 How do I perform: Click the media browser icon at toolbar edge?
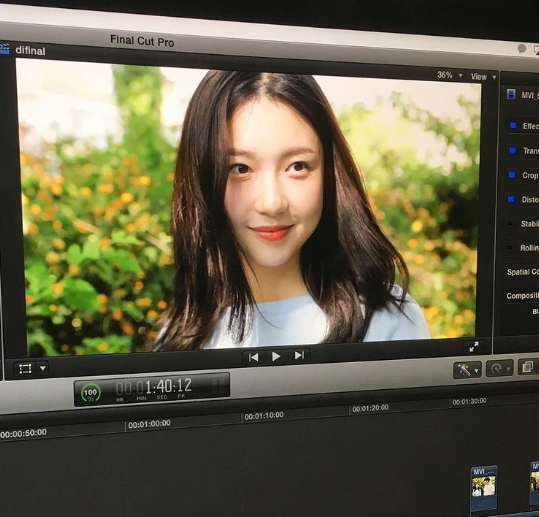pos(528,367)
